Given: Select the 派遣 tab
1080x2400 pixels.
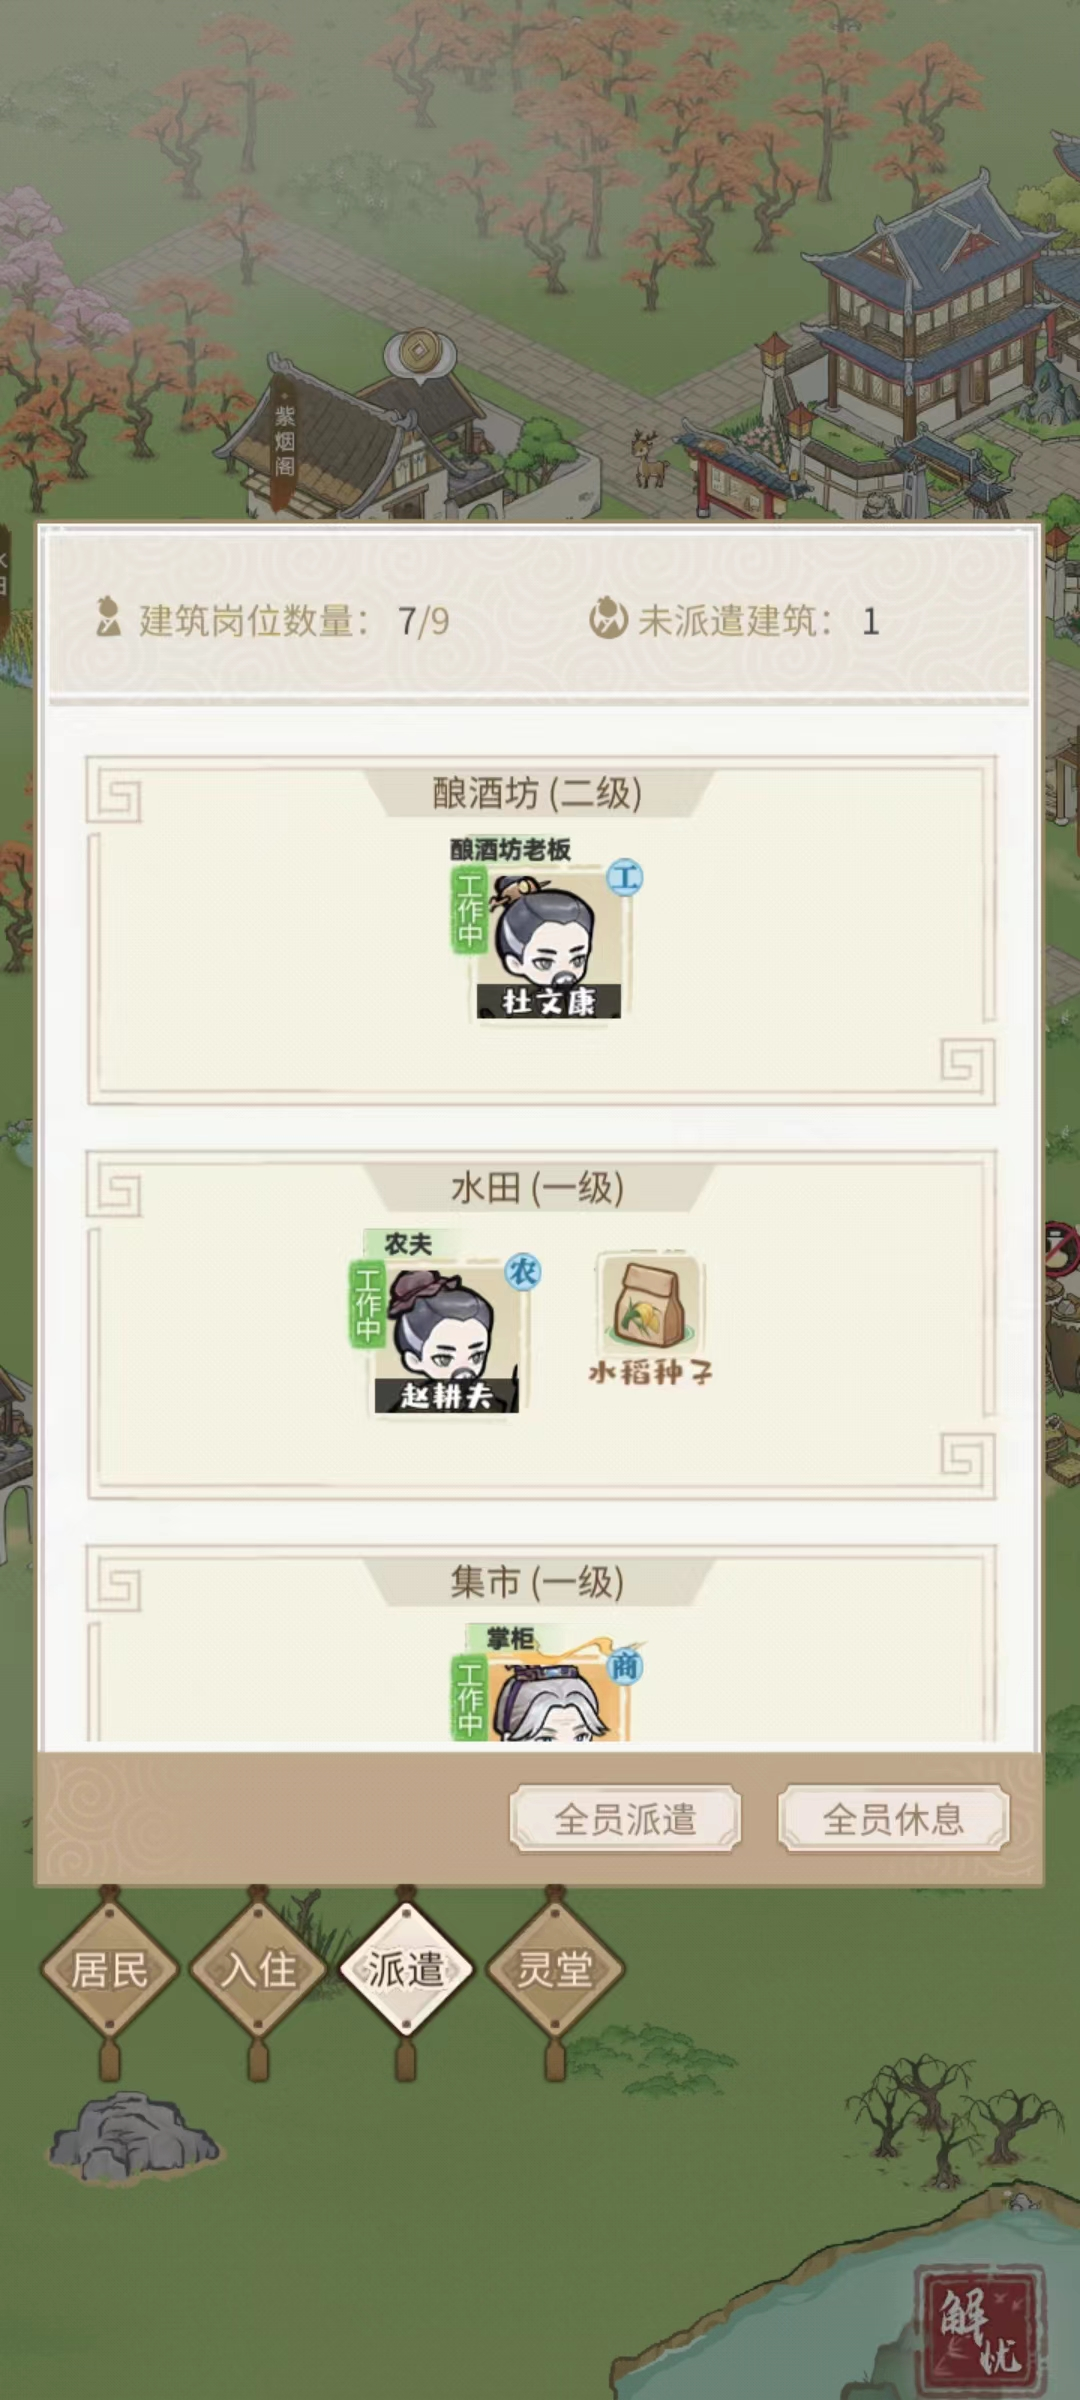Looking at the screenshot, I should click(x=406, y=1970).
